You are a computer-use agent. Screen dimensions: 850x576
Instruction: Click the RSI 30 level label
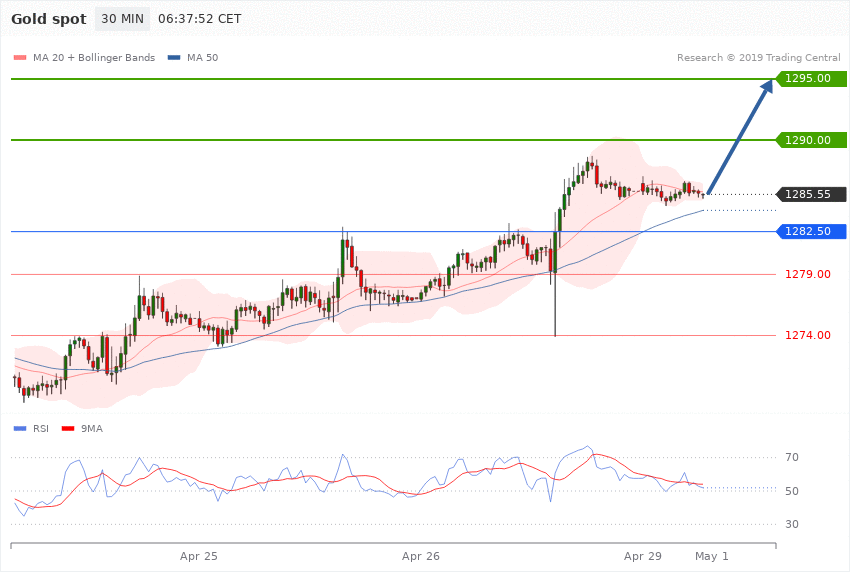coord(791,525)
